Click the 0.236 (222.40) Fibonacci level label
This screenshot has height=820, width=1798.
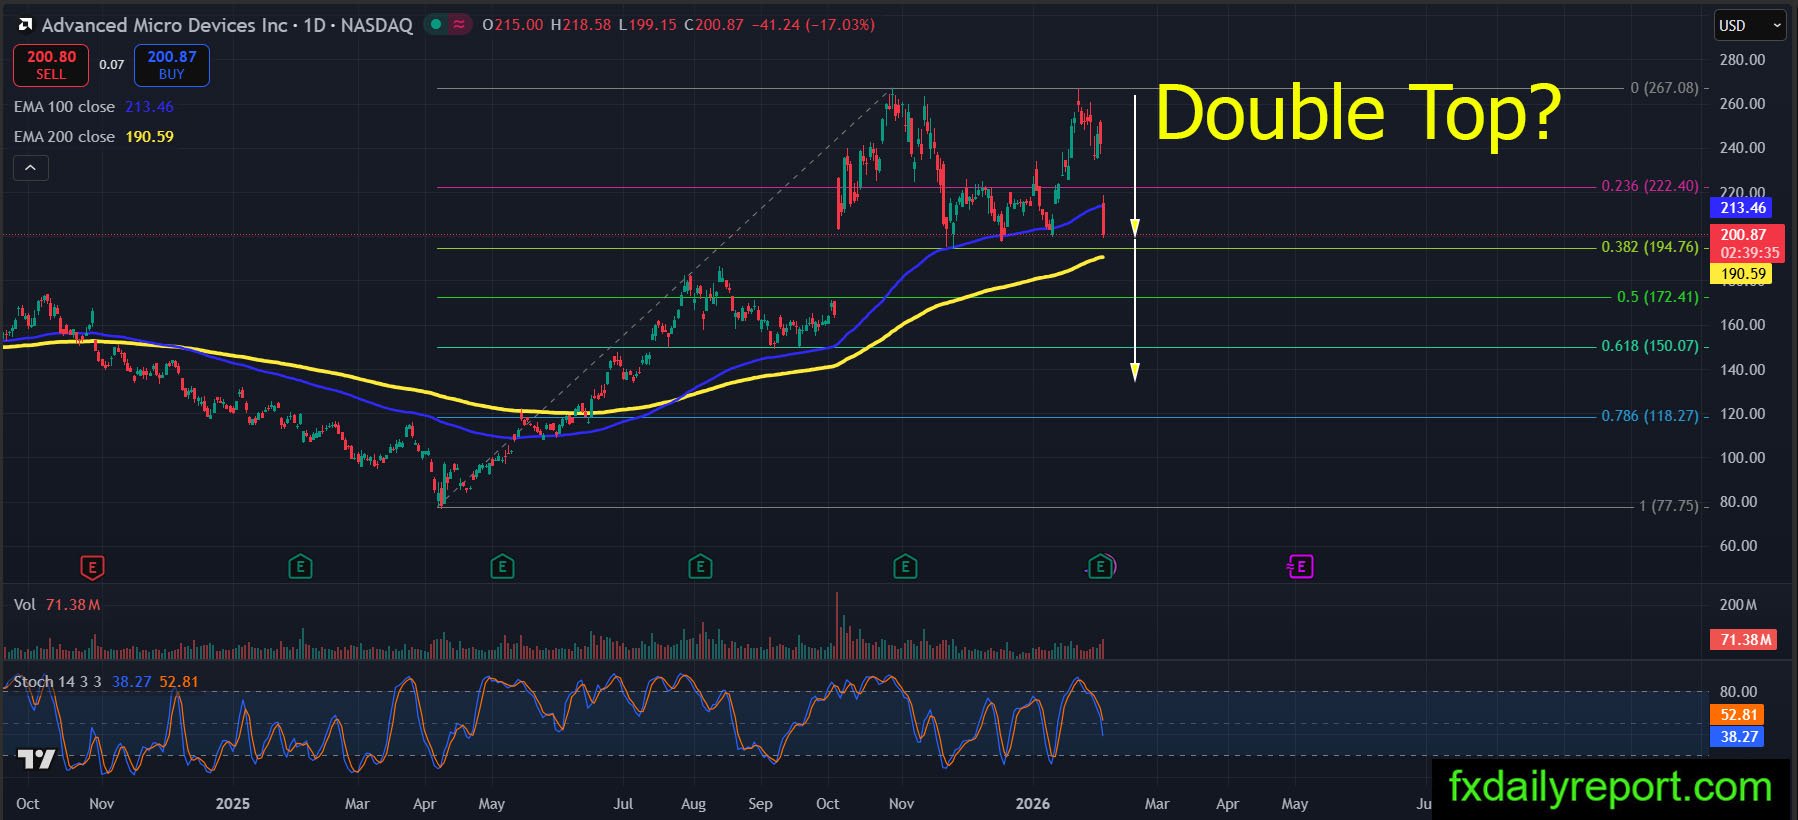(x=1650, y=186)
